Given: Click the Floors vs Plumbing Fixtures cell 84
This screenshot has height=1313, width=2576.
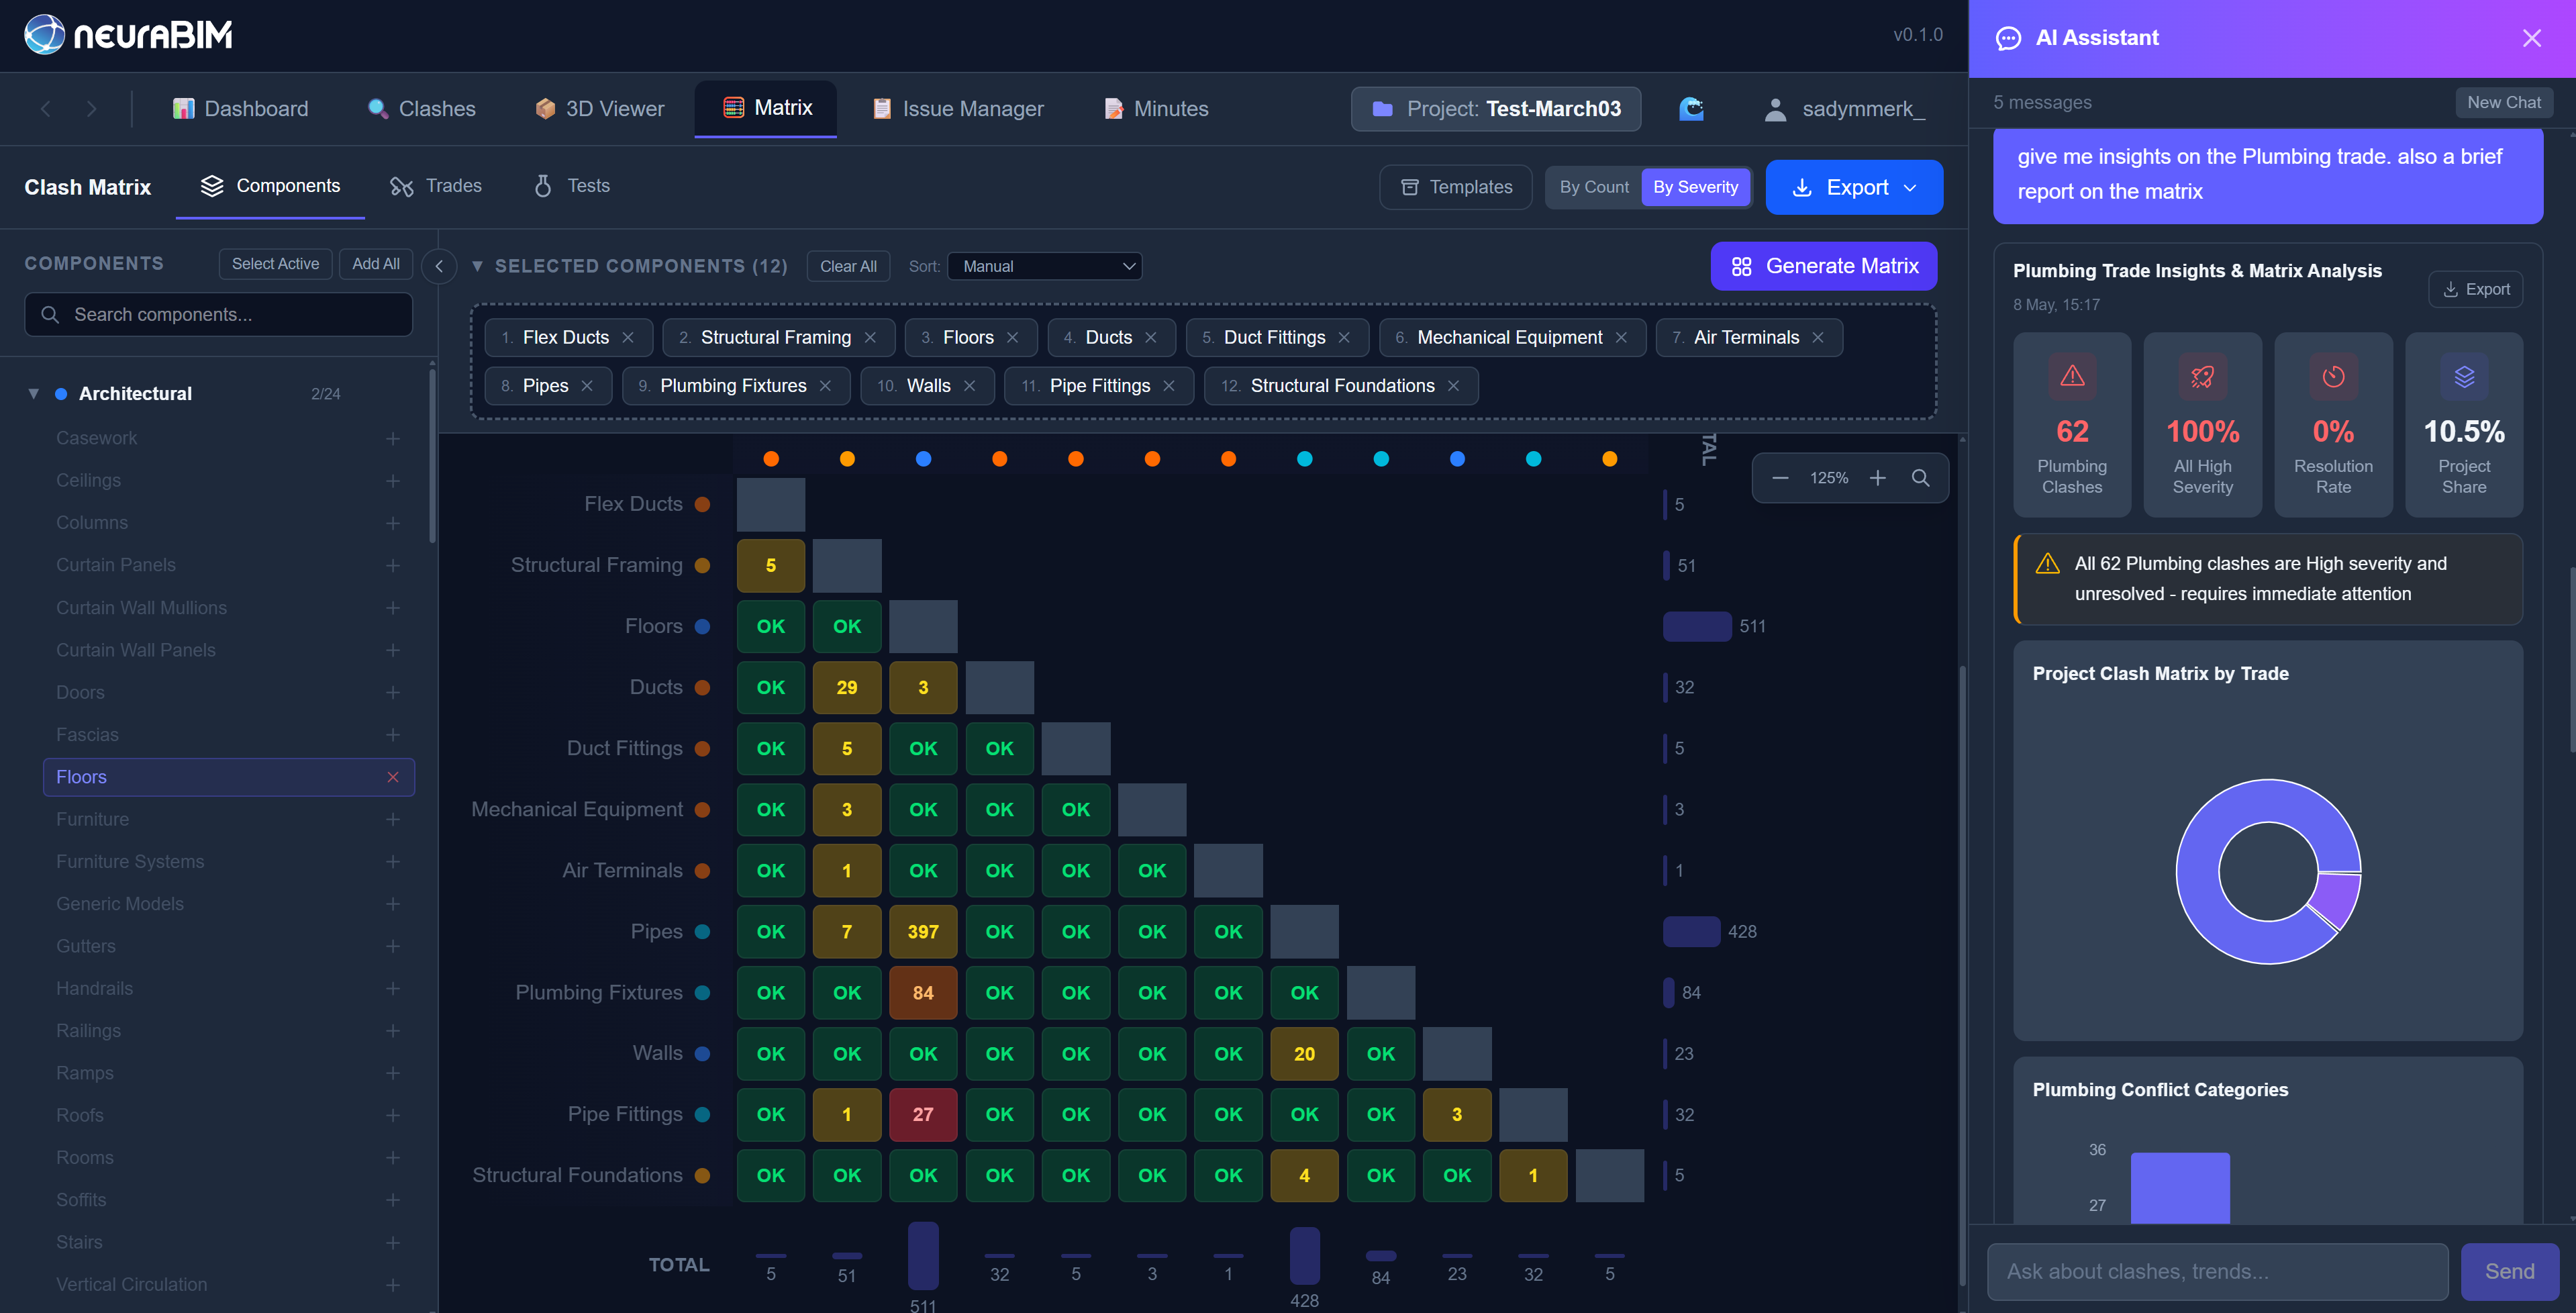Looking at the screenshot, I should (x=922, y=993).
